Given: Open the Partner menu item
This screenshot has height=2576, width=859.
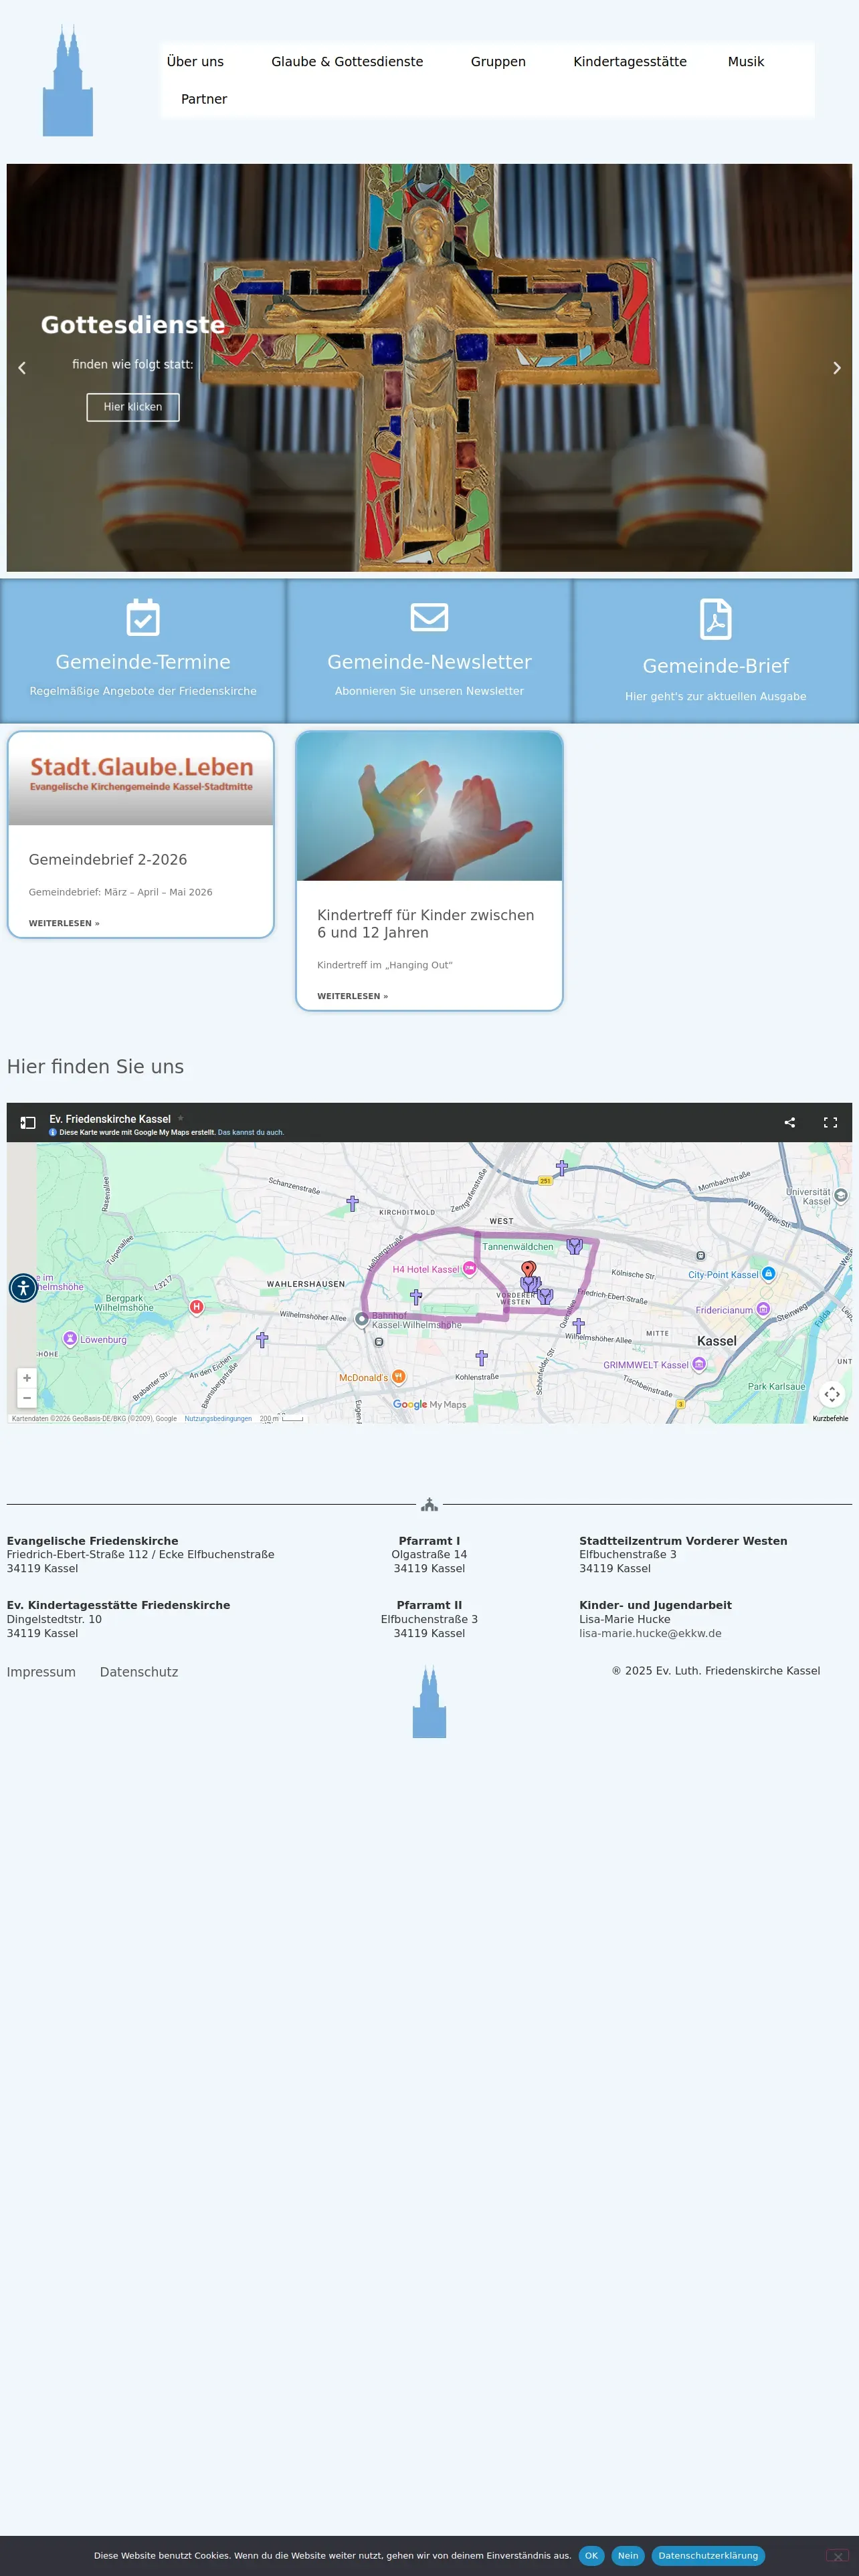Looking at the screenshot, I should (204, 99).
